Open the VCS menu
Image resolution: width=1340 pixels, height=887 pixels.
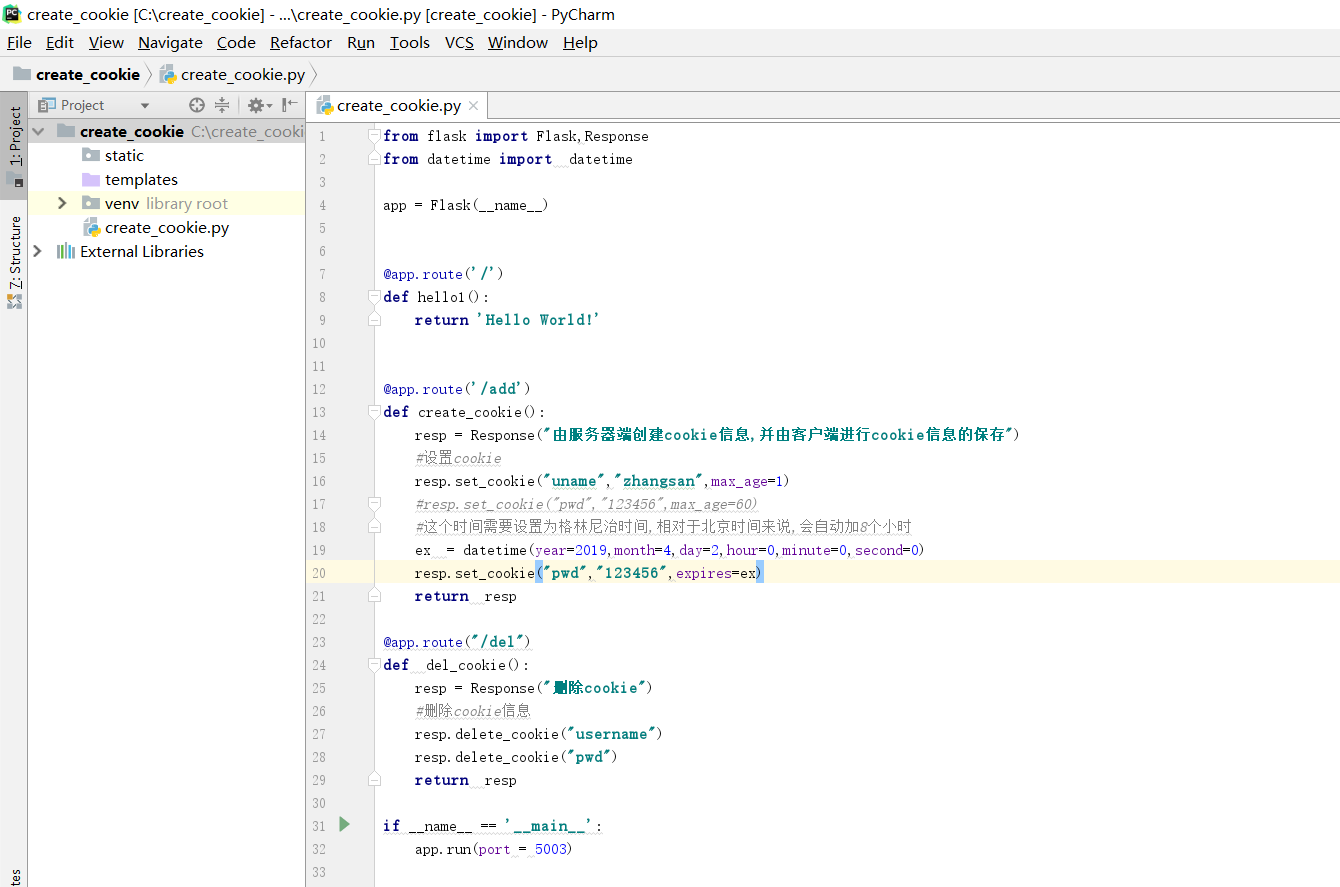click(459, 42)
